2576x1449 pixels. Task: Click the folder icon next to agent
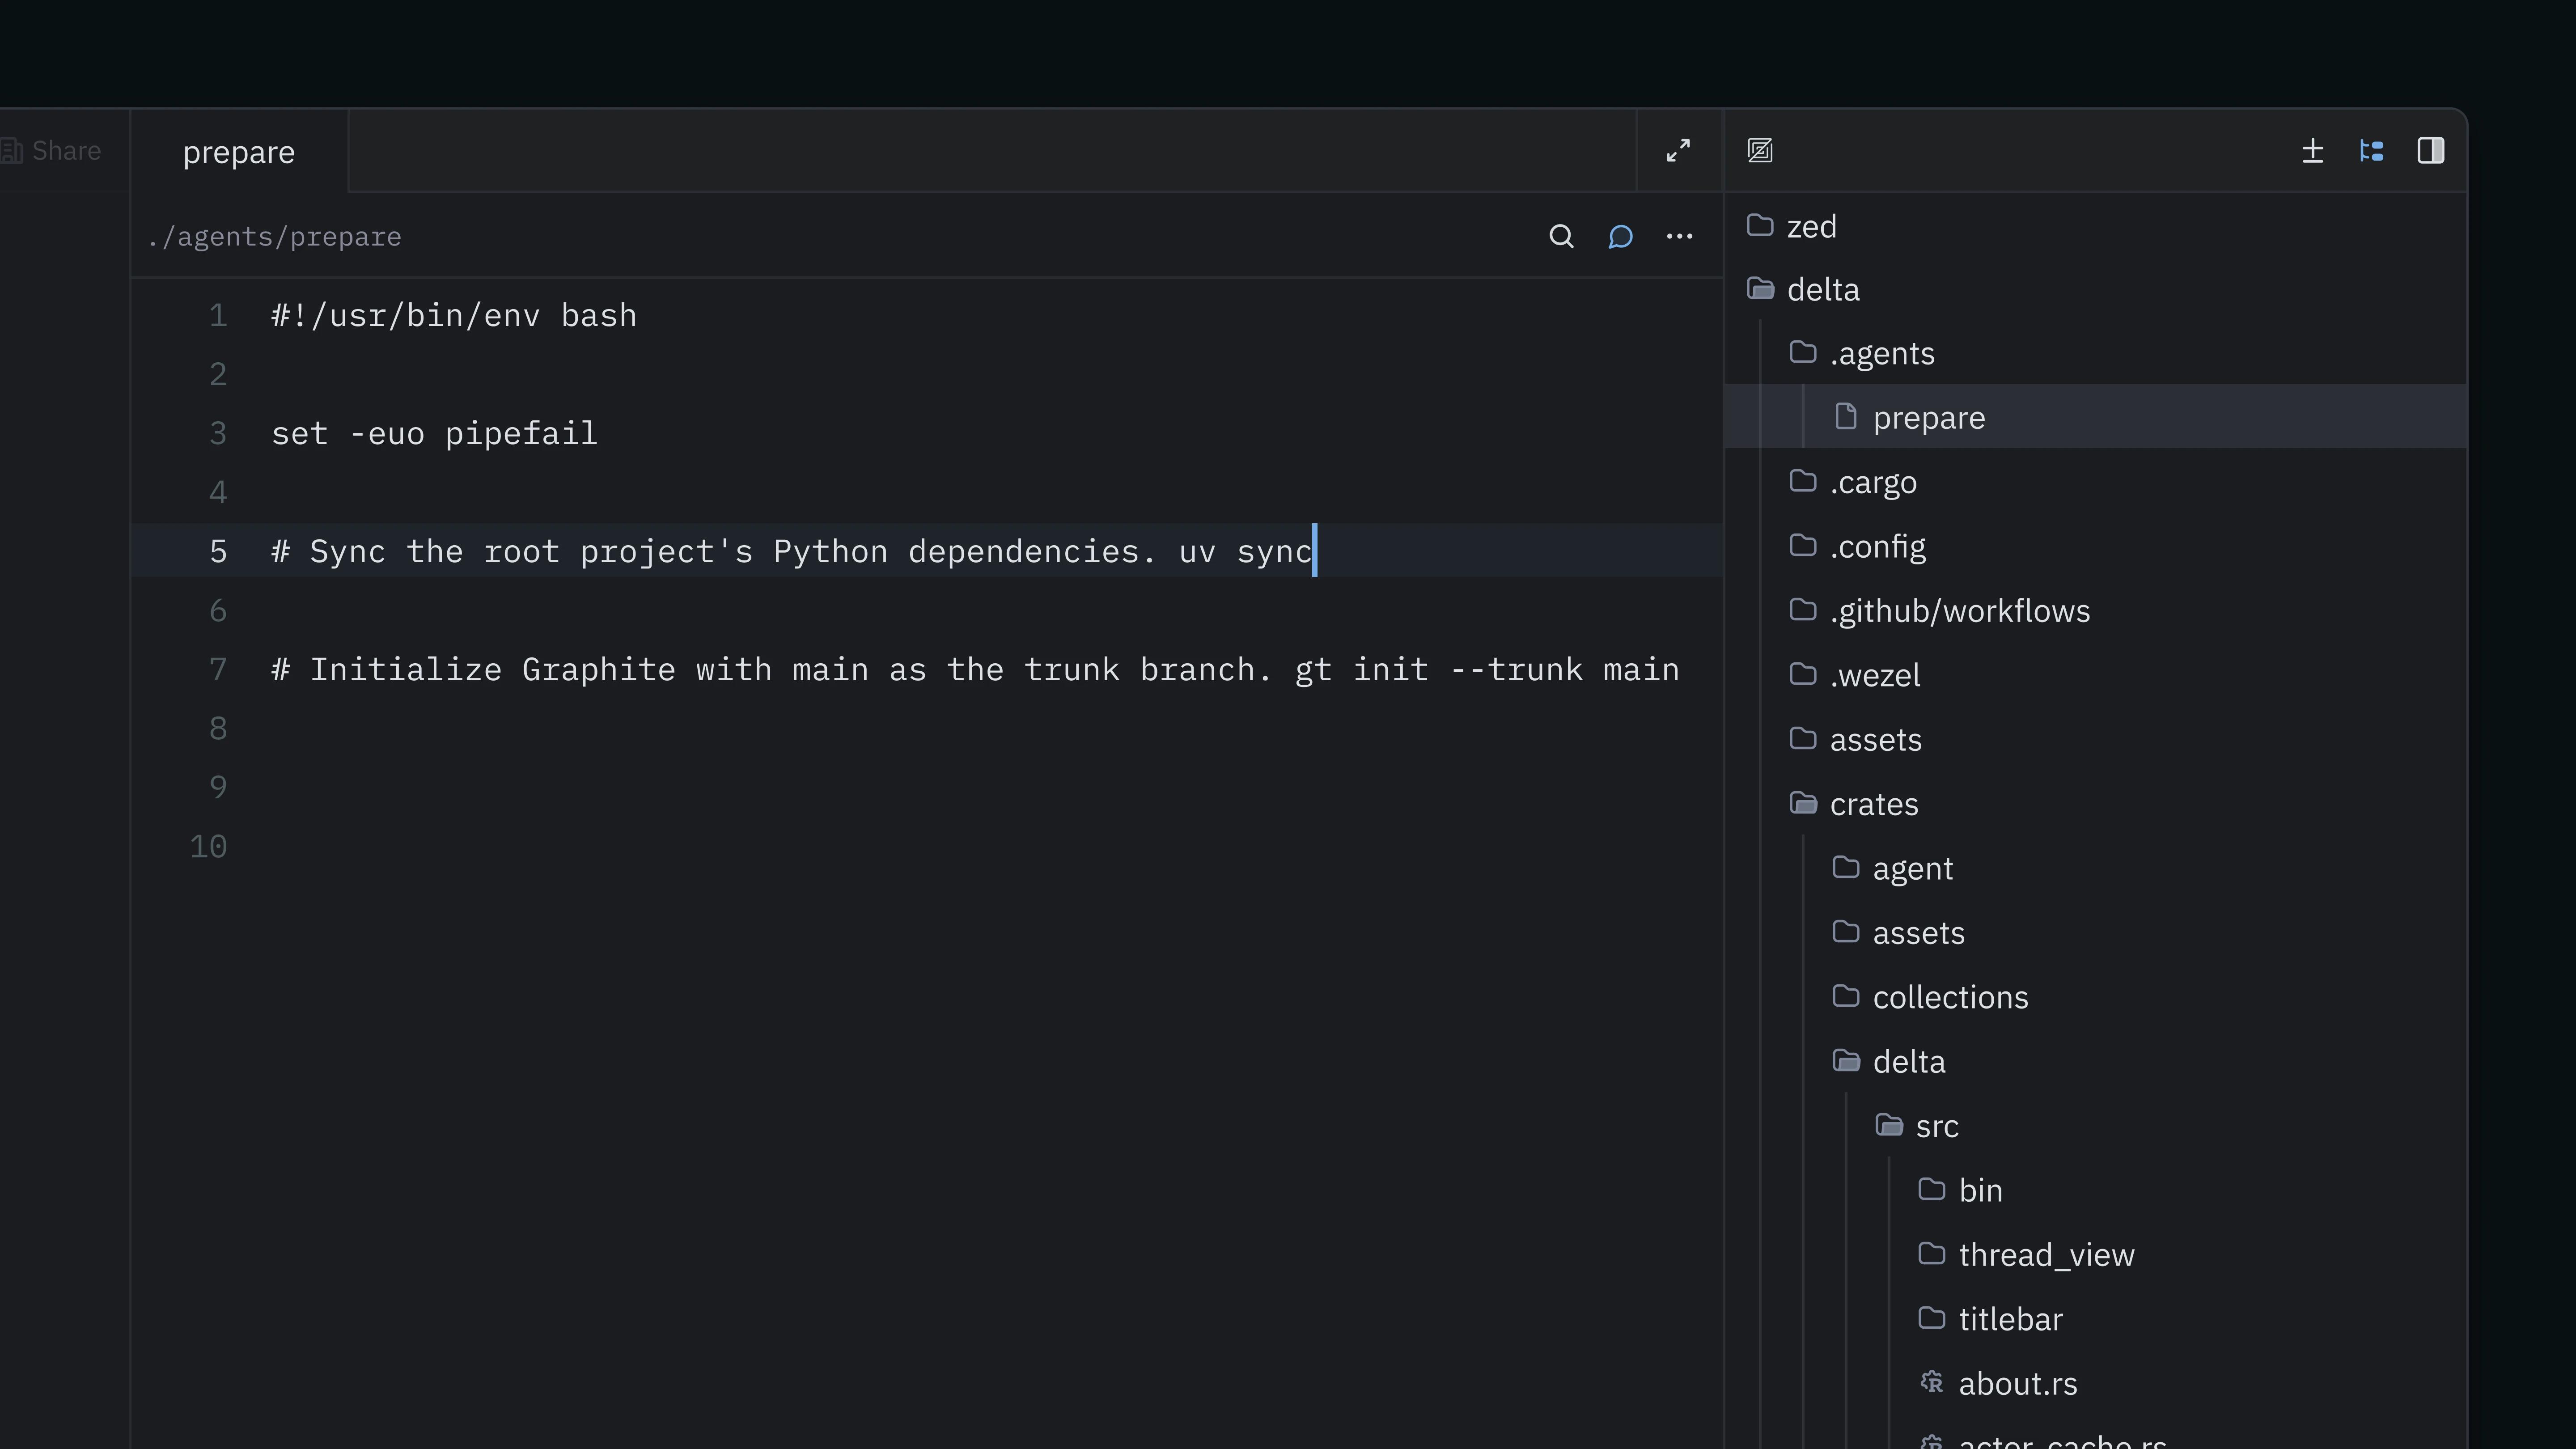(1846, 867)
